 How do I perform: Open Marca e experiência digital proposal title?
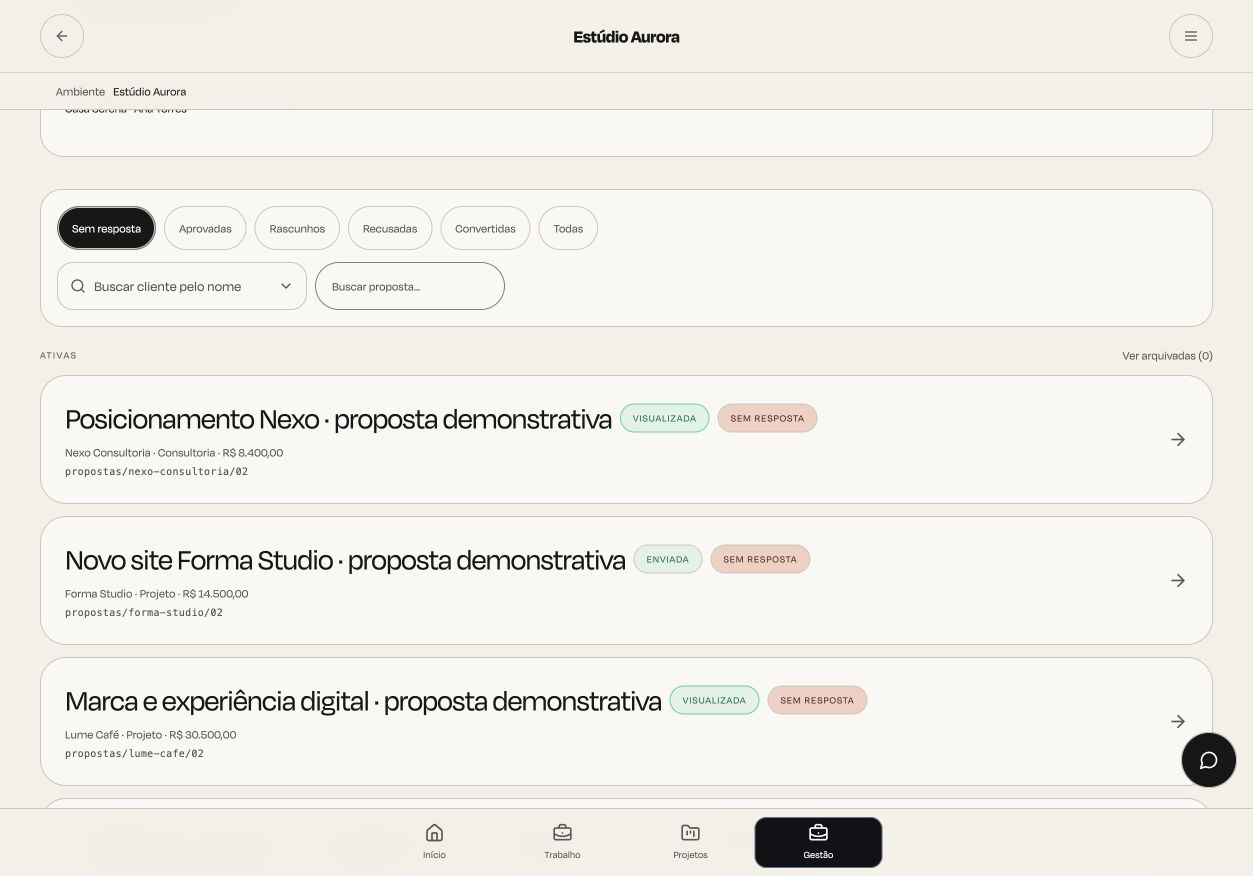(x=363, y=701)
